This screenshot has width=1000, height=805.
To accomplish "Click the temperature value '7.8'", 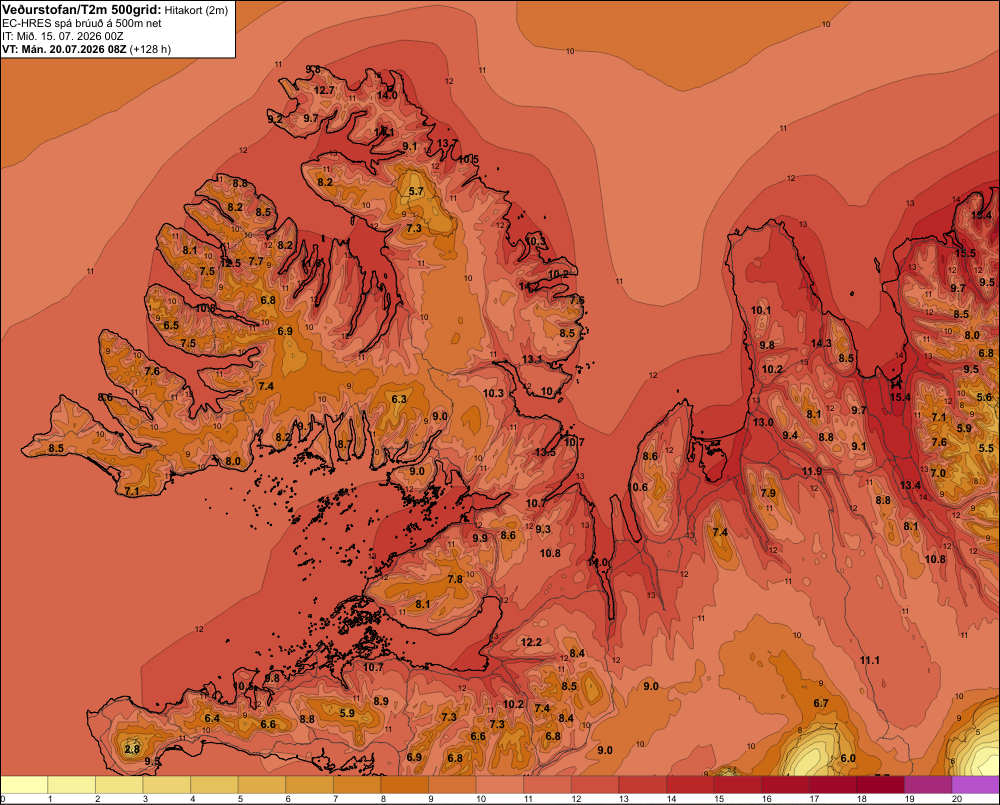I will pyautogui.click(x=455, y=579).
